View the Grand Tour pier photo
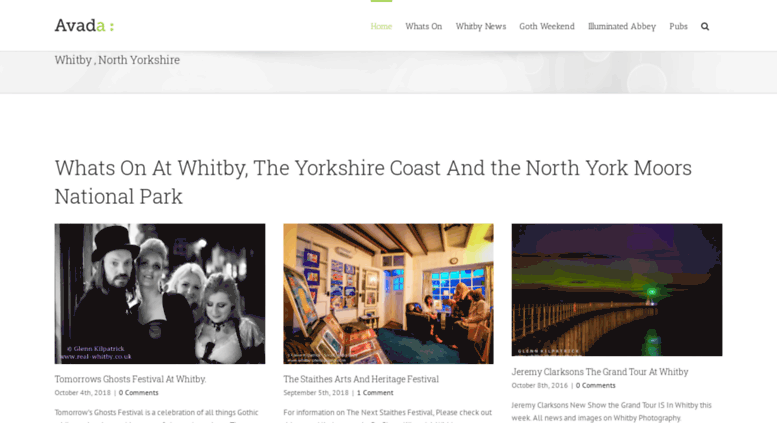777x423 pixels. tap(617, 290)
